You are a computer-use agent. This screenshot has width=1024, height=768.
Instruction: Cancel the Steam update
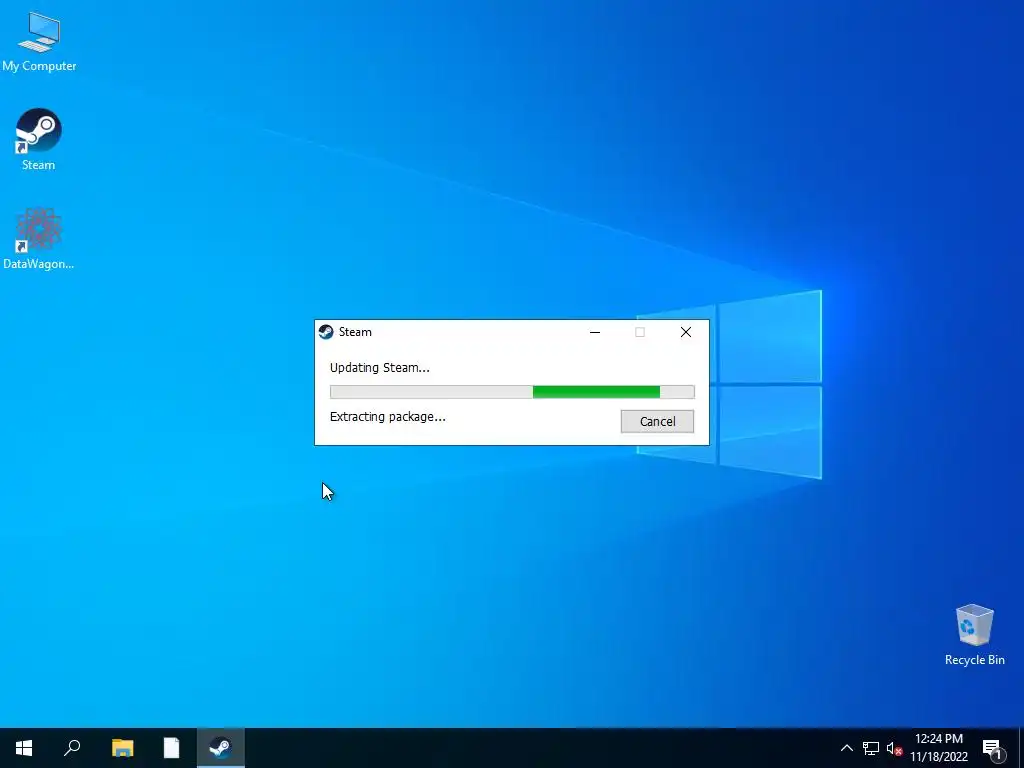(x=657, y=421)
